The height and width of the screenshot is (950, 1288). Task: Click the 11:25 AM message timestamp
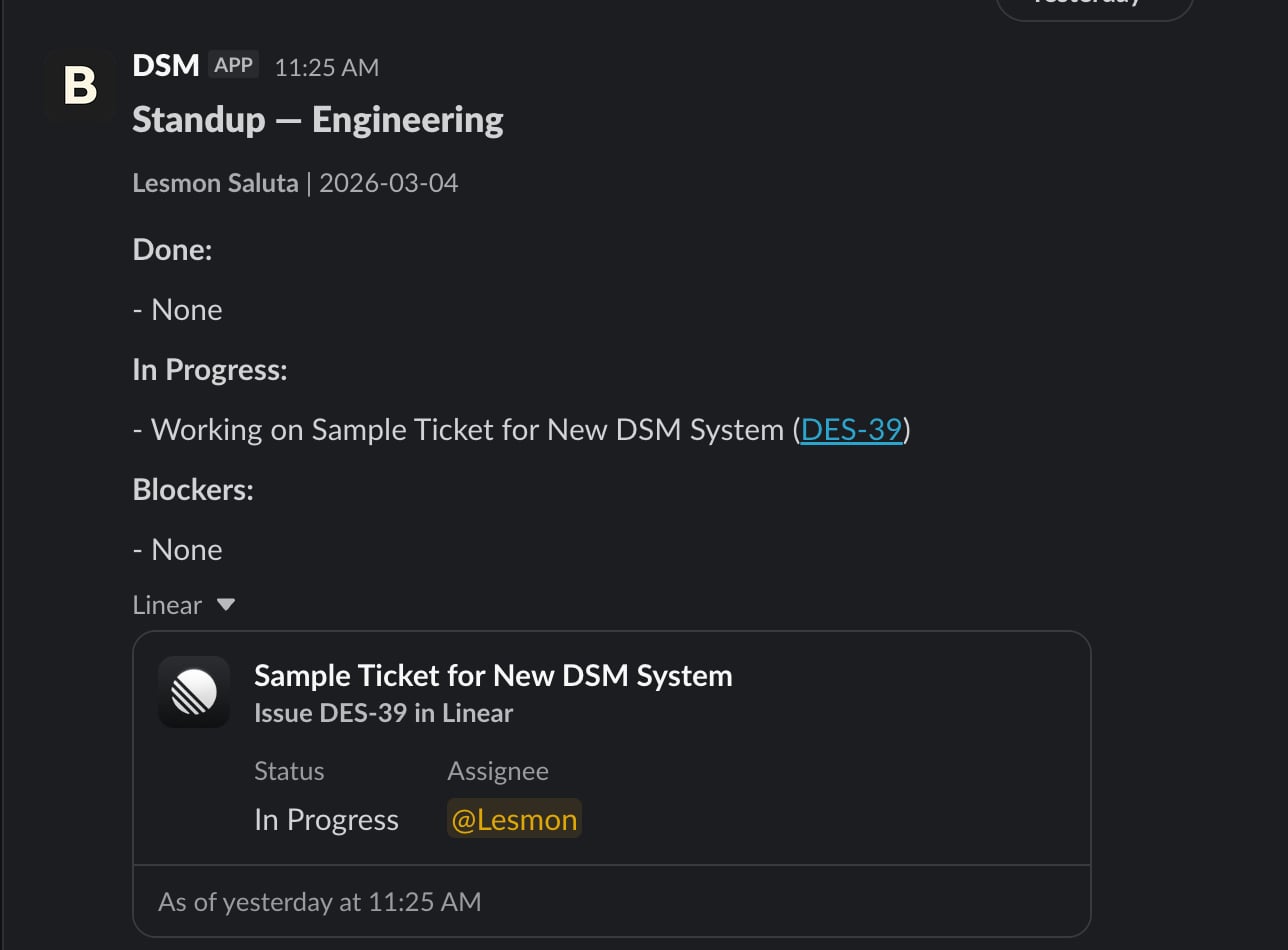(x=327, y=67)
